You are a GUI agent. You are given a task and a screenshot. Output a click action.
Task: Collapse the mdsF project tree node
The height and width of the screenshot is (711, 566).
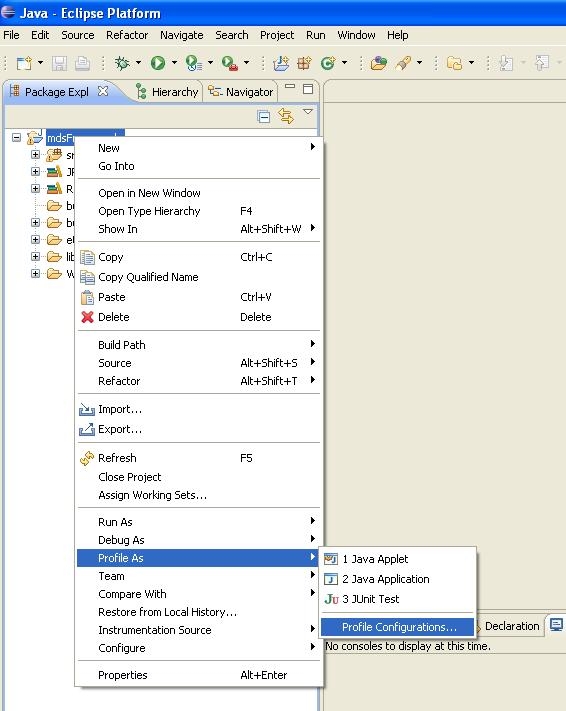[x=16, y=137]
